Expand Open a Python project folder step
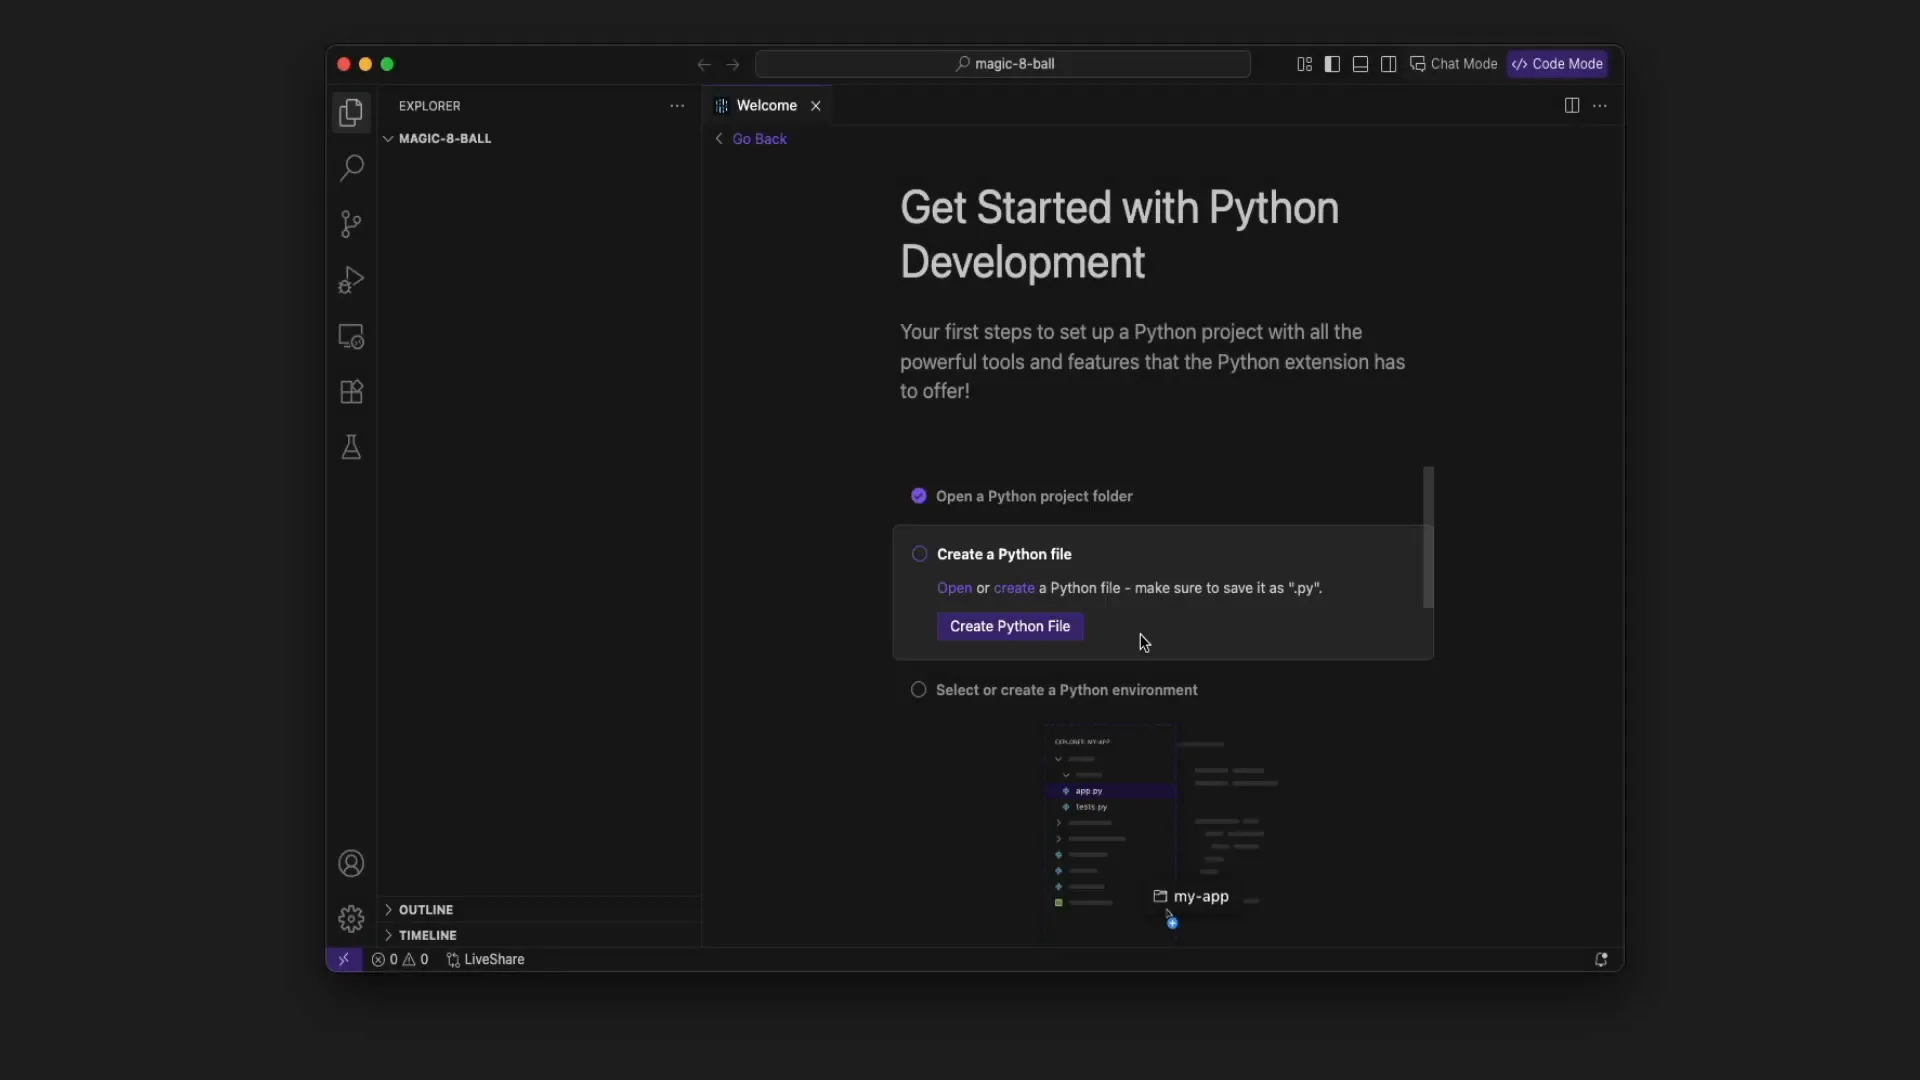 (x=1034, y=496)
